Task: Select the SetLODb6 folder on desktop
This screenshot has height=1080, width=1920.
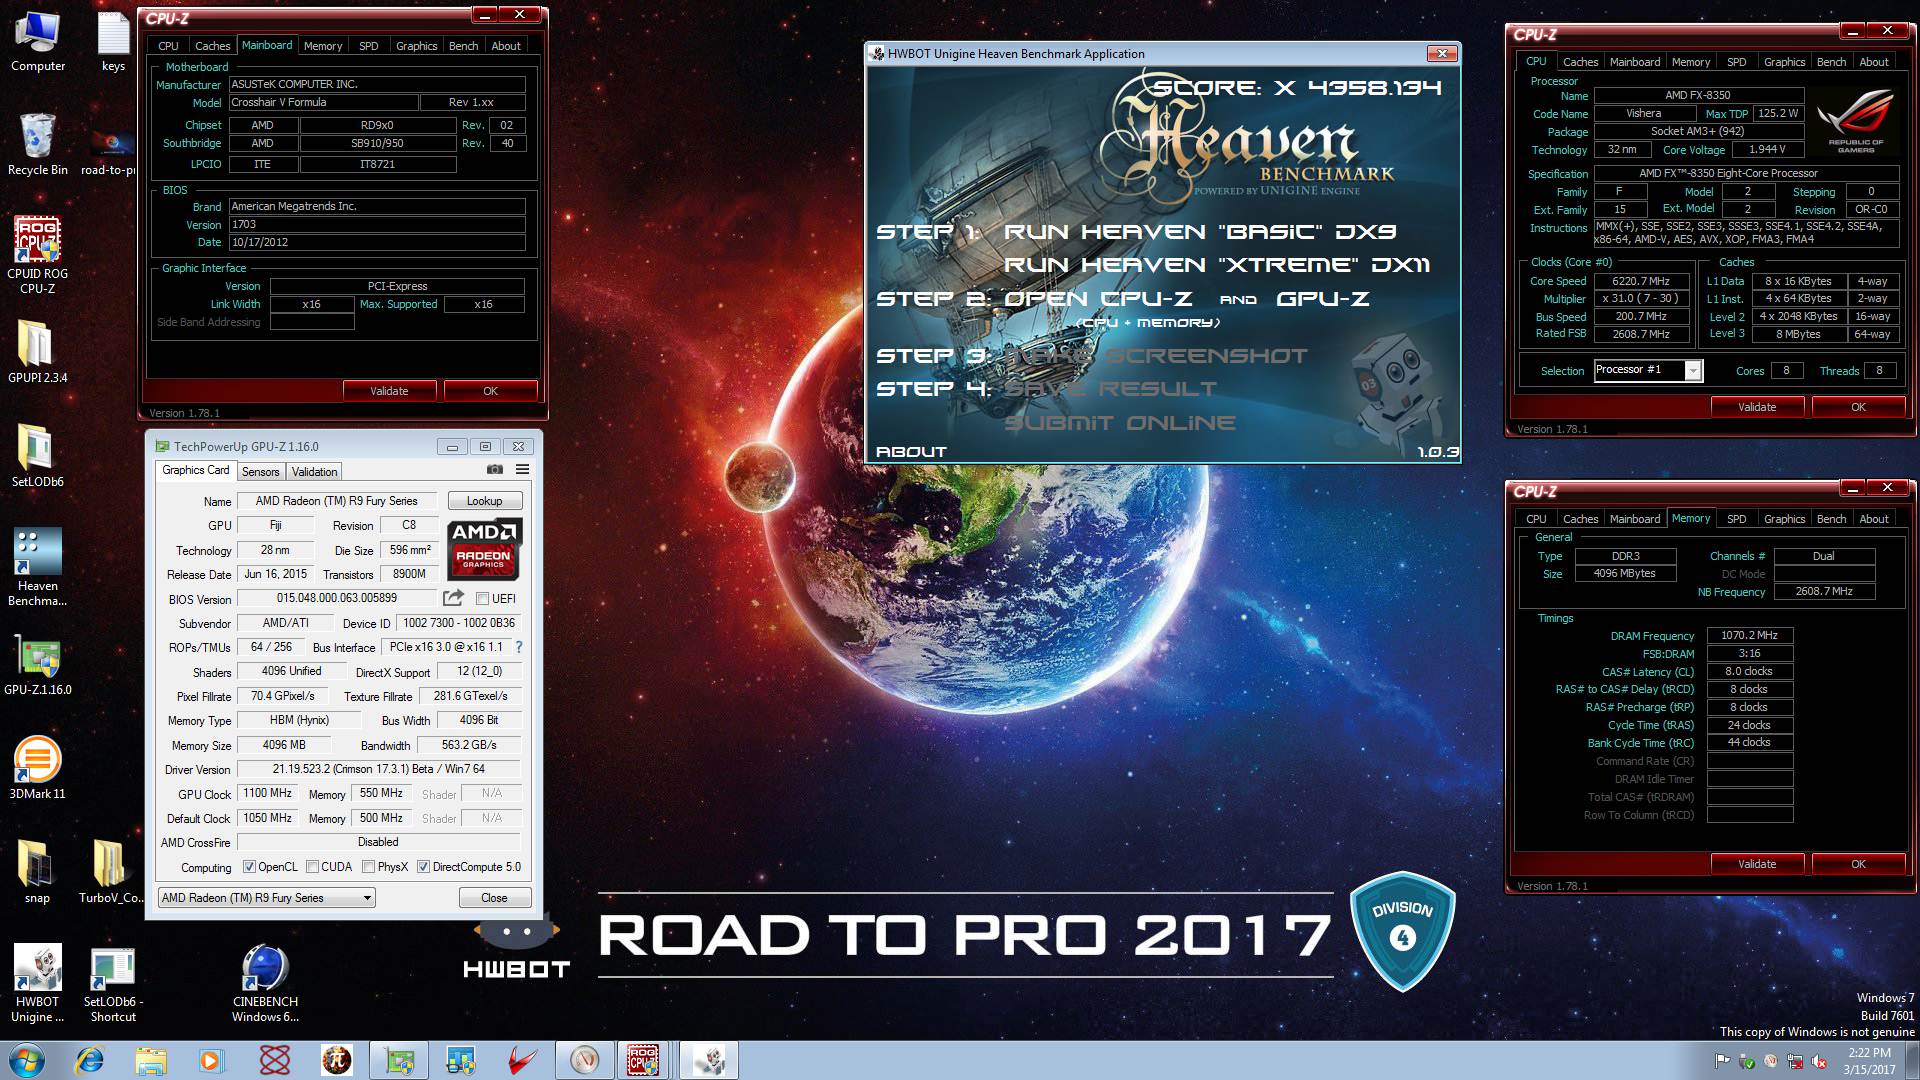Action: coord(38,457)
